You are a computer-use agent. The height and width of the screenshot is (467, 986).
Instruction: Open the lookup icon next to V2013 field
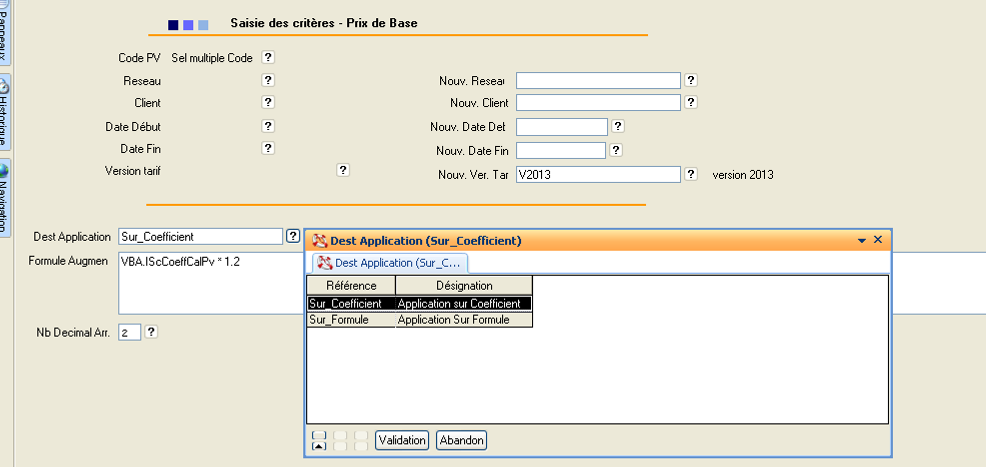click(691, 174)
